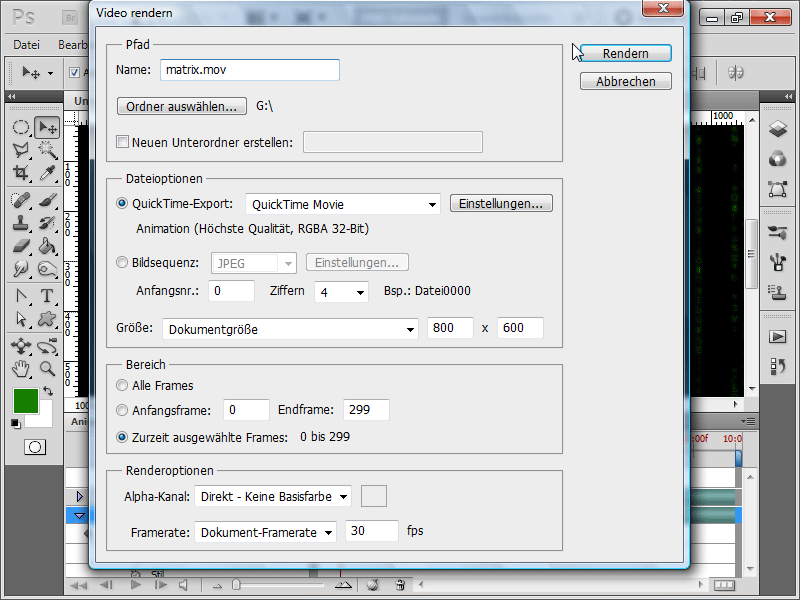This screenshot has width=800, height=600.
Task: Click the fps field showing 30
Action: pyautogui.click(x=371, y=531)
